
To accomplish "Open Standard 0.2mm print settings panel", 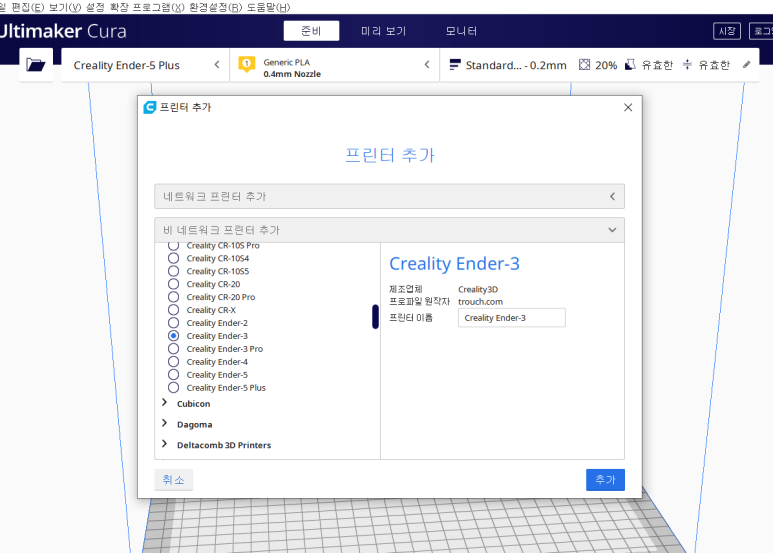I will pos(599,65).
